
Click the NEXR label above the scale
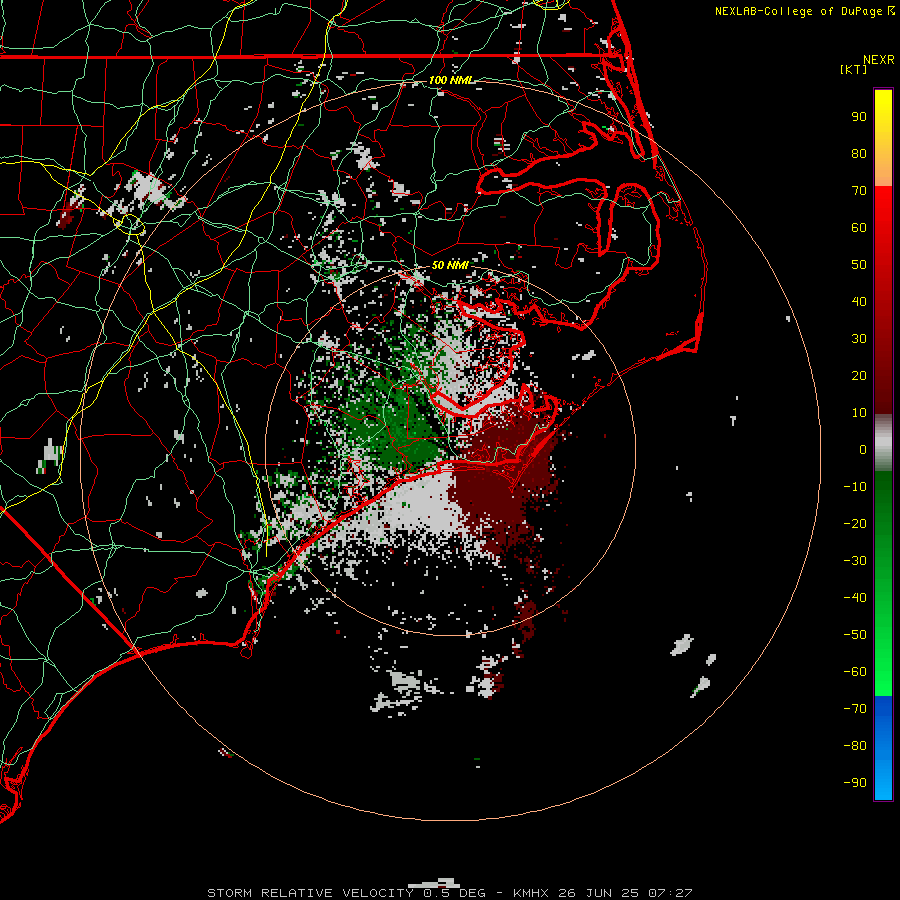point(879,60)
